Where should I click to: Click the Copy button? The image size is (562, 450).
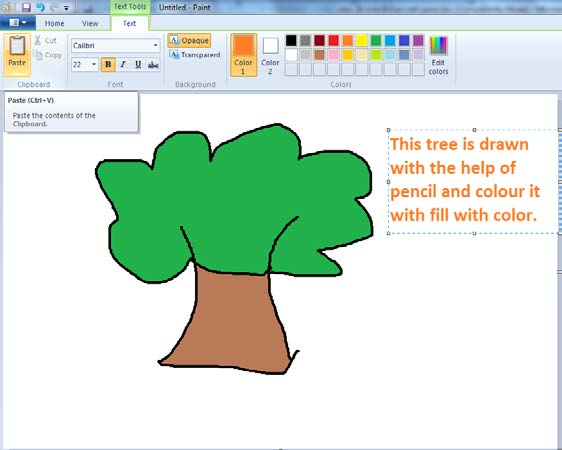point(48,55)
